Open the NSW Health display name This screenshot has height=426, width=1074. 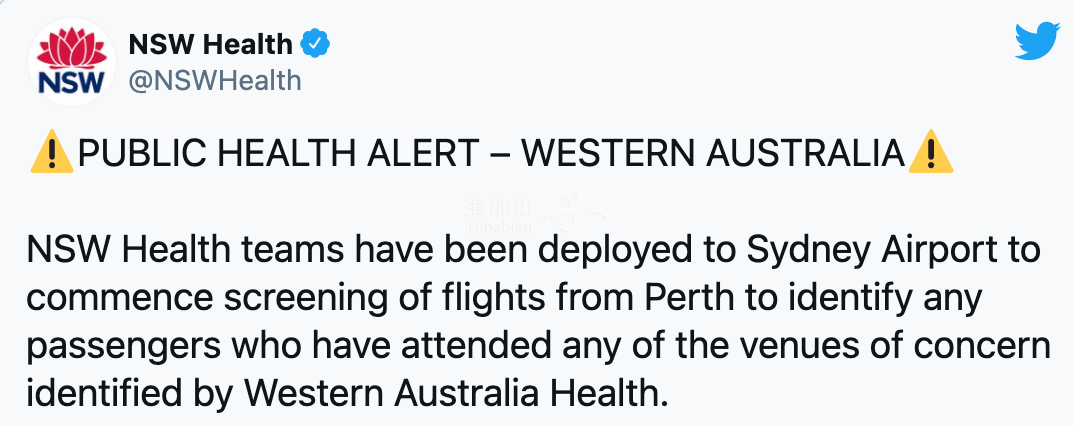[210, 45]
